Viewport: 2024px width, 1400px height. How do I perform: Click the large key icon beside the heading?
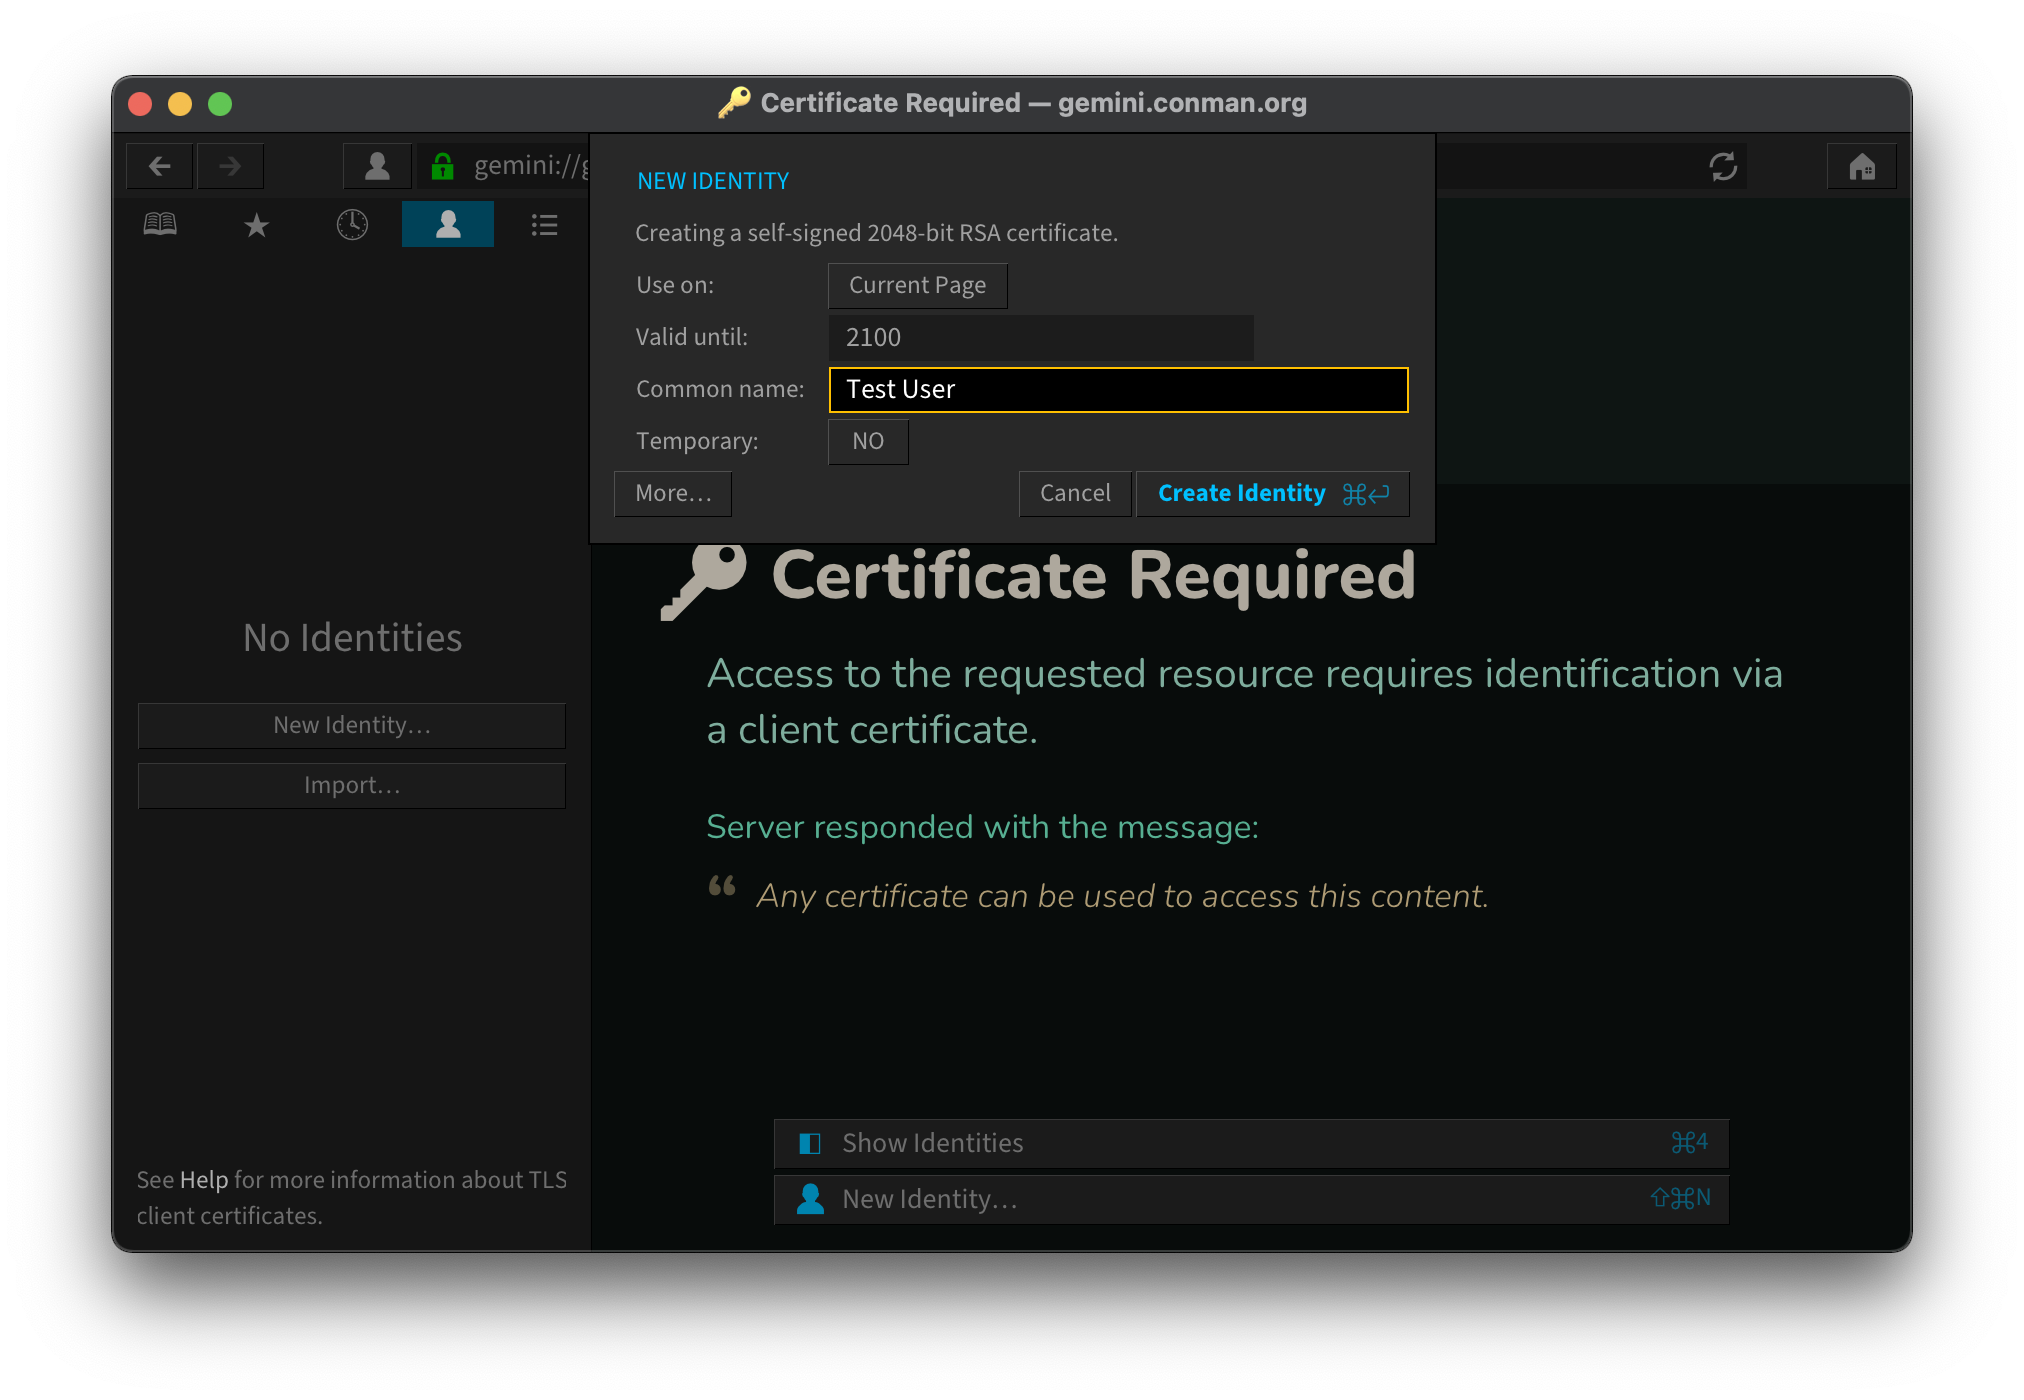[x=704, y=581]
